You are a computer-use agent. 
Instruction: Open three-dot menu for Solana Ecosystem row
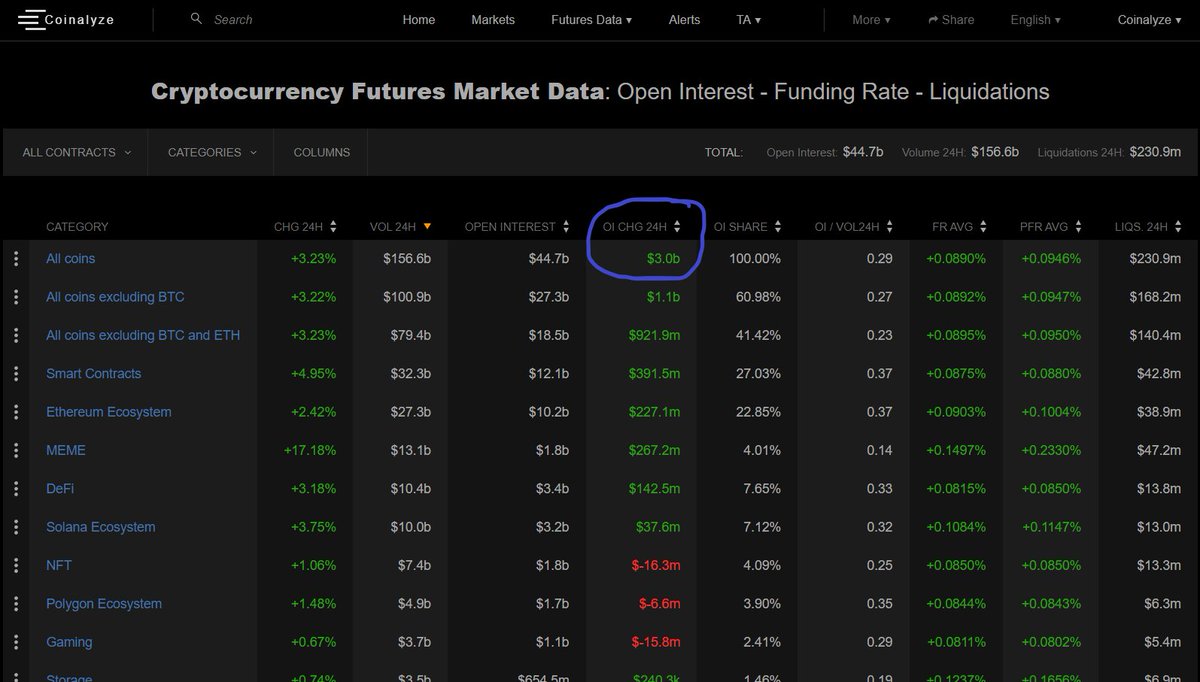(x=16, y=527)
